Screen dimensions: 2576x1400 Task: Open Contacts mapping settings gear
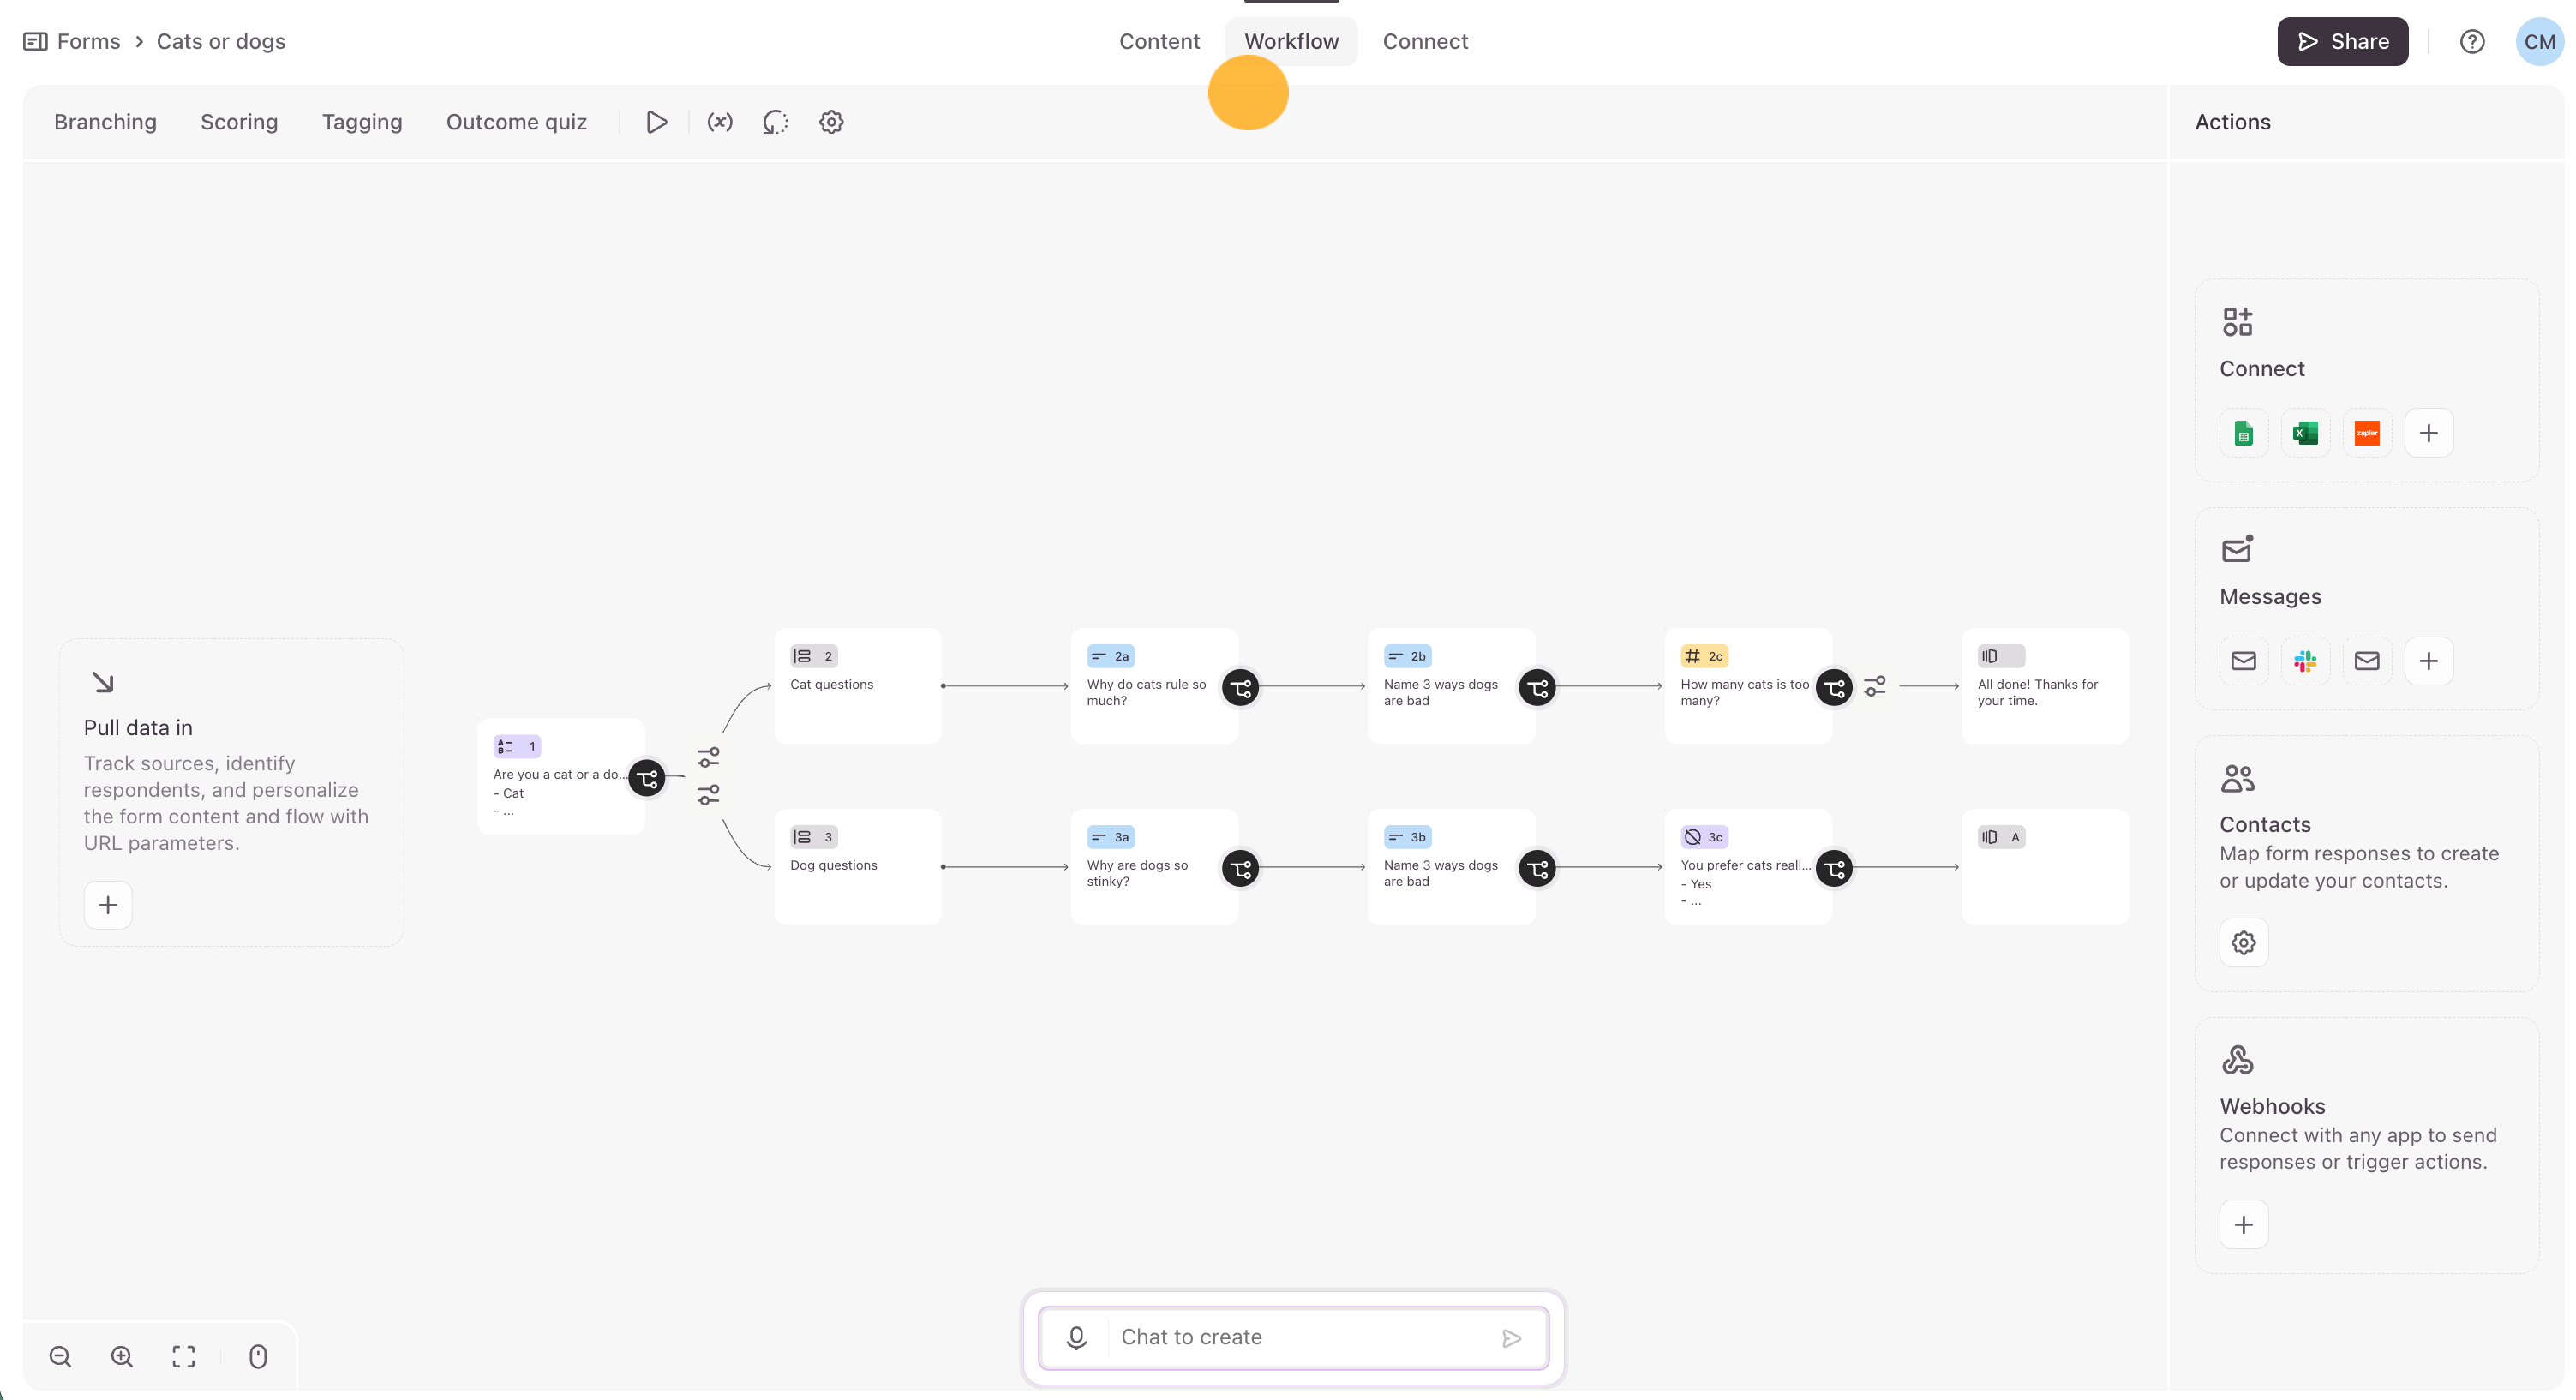point(2243,943)
